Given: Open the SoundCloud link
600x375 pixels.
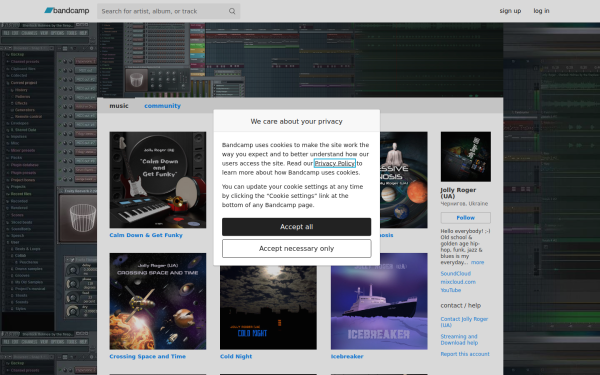Looking at the screenshot, I should click(455, 274).
